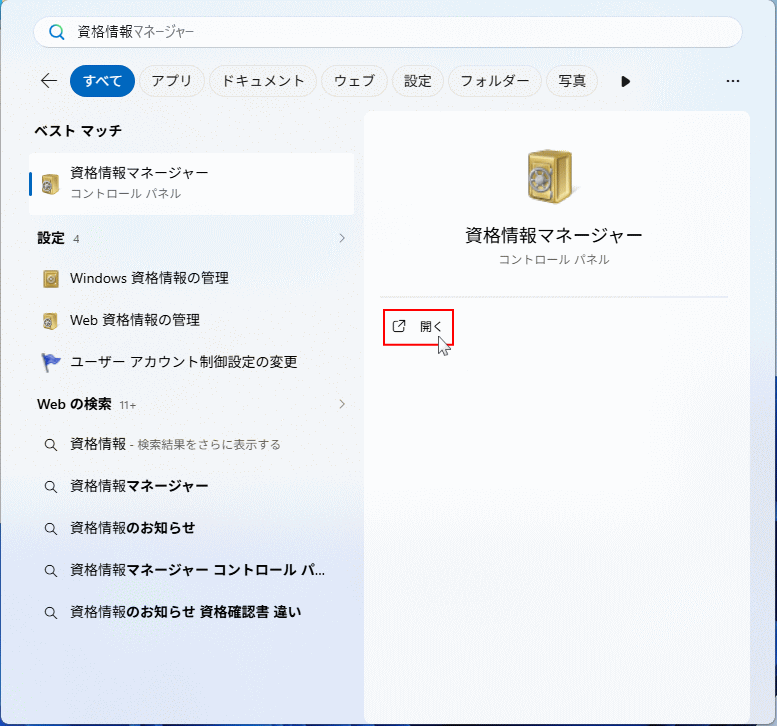Click the open-external icon beside 開く
Screen dimensions: 777x726
coord(399,326)
